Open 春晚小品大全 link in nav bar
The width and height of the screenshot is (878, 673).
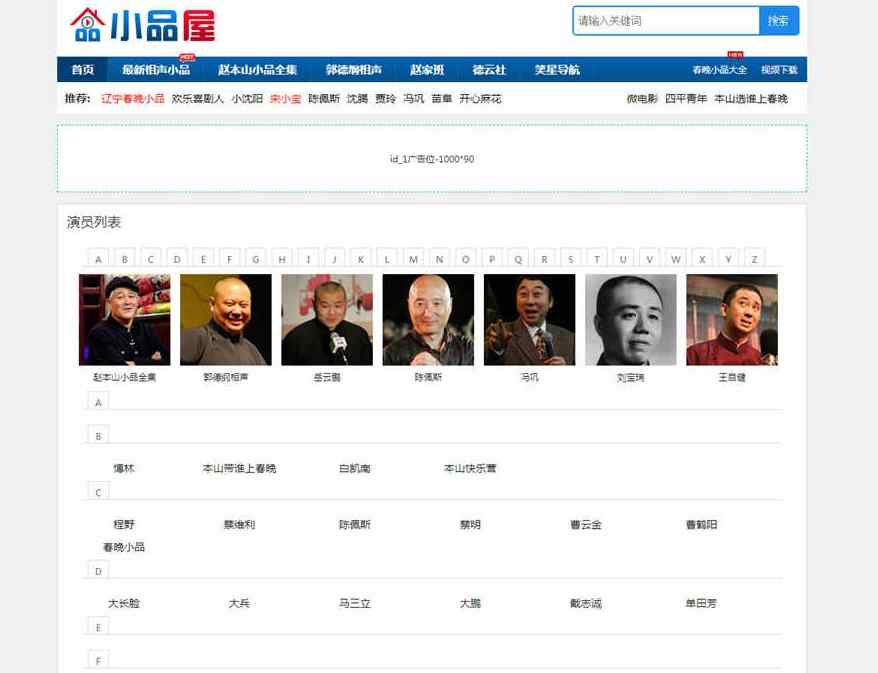click(719, 70)
